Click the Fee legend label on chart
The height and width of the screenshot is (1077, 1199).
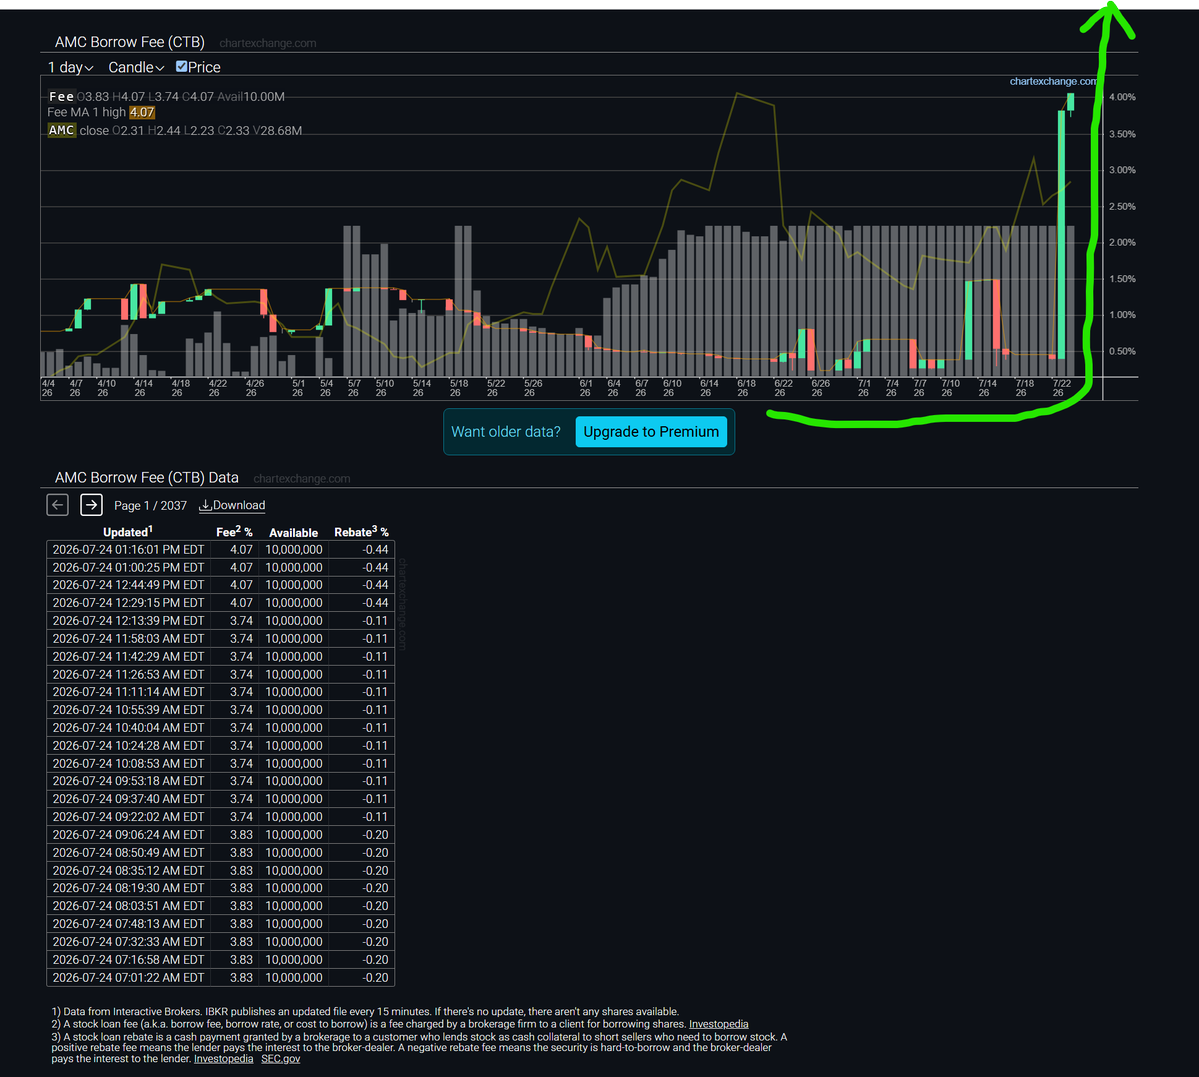tap(61, 96)
